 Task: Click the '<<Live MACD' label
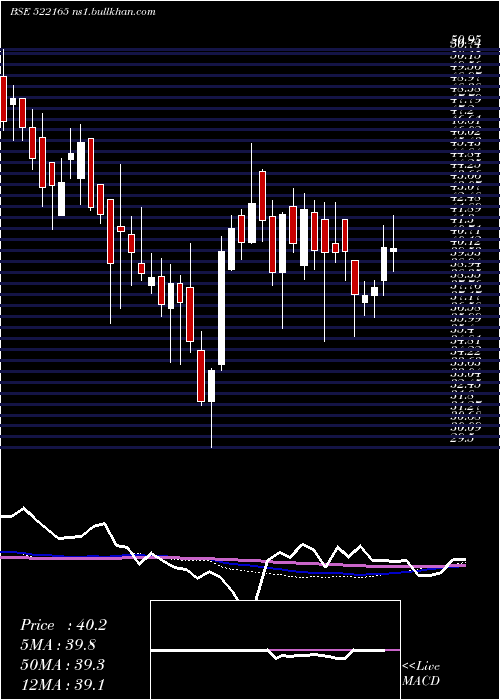pyautogui.click(x=421, y=674)
